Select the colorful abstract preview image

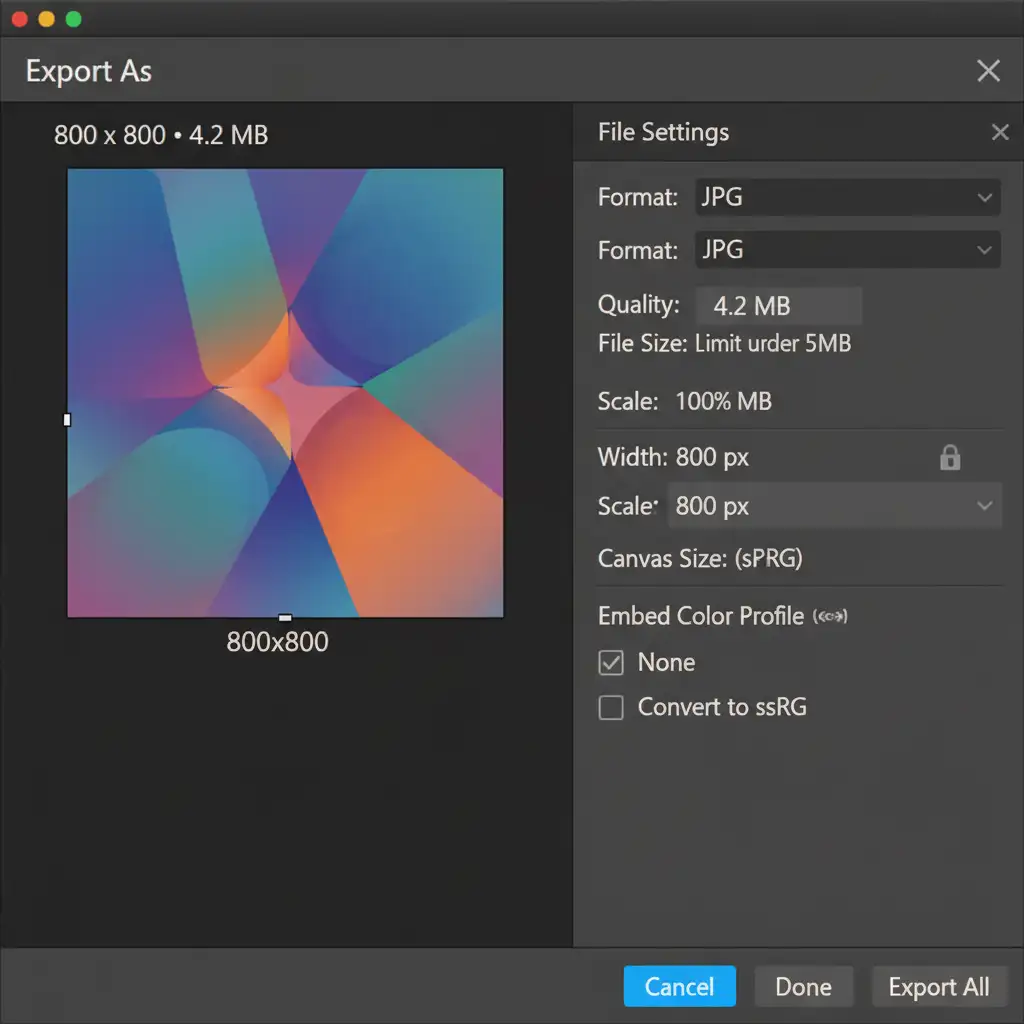[x=285, y=393]
